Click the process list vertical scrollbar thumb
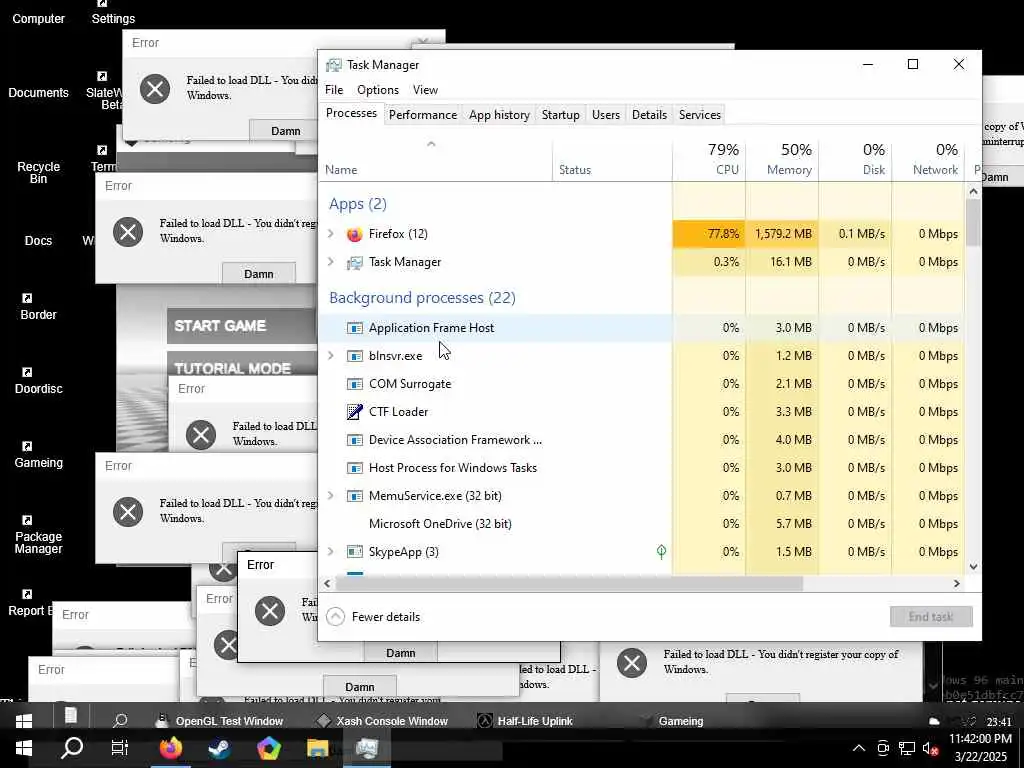Screen dimensions: 1024x768 click(973, 223)
